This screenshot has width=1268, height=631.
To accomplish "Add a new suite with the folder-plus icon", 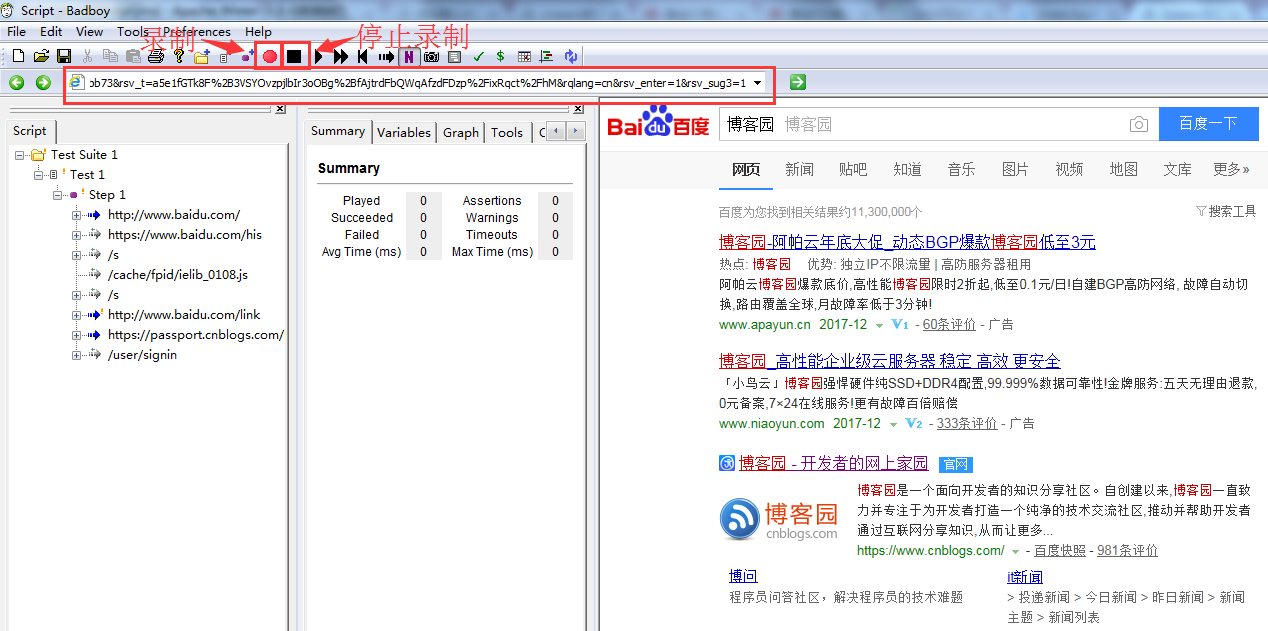I will (x=202, y=56).
